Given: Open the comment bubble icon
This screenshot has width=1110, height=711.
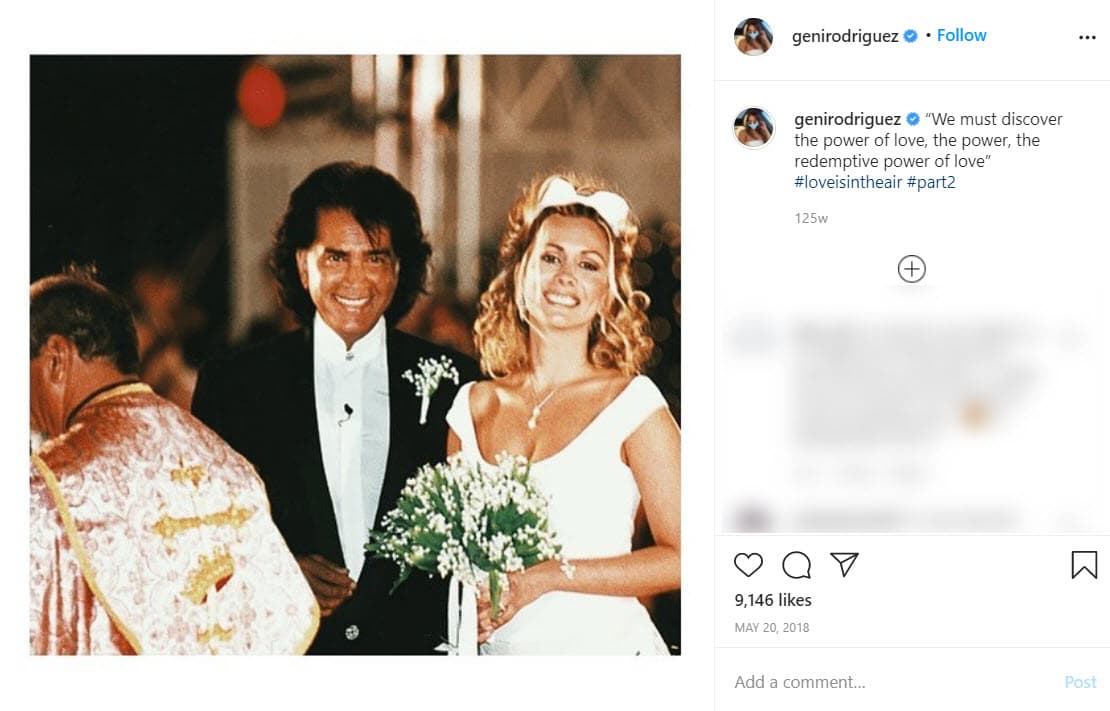Looking at the screenshot, I should 796,565.
